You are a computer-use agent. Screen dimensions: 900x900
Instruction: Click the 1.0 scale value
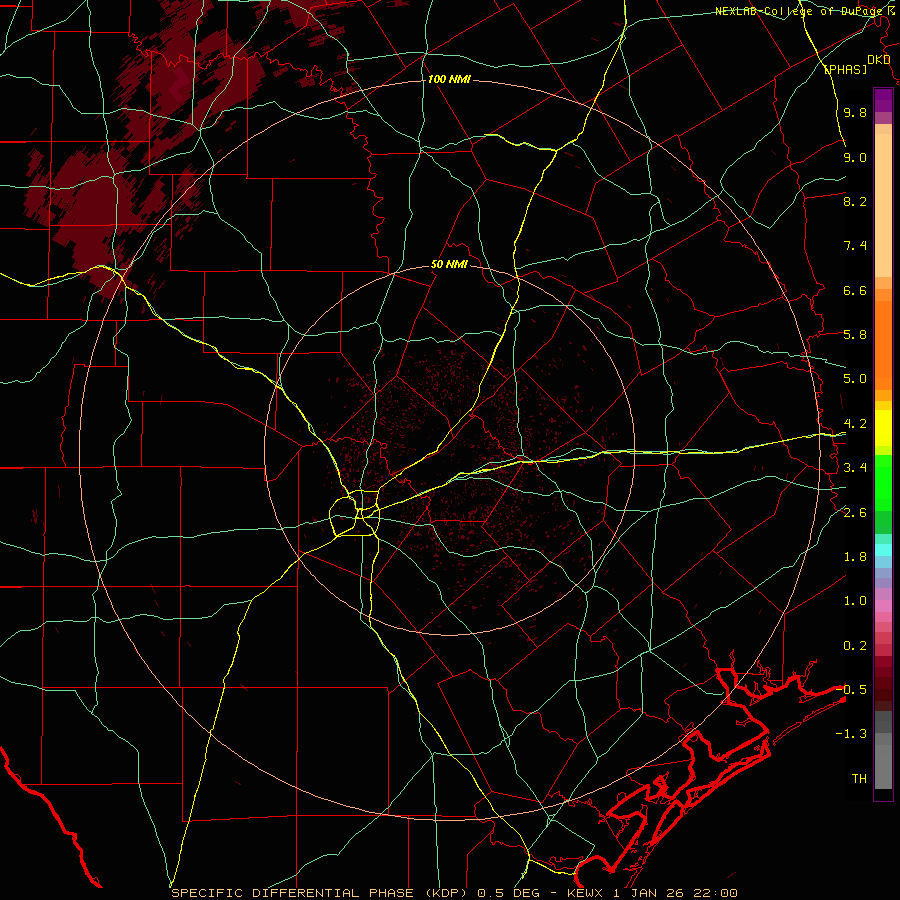855,601
